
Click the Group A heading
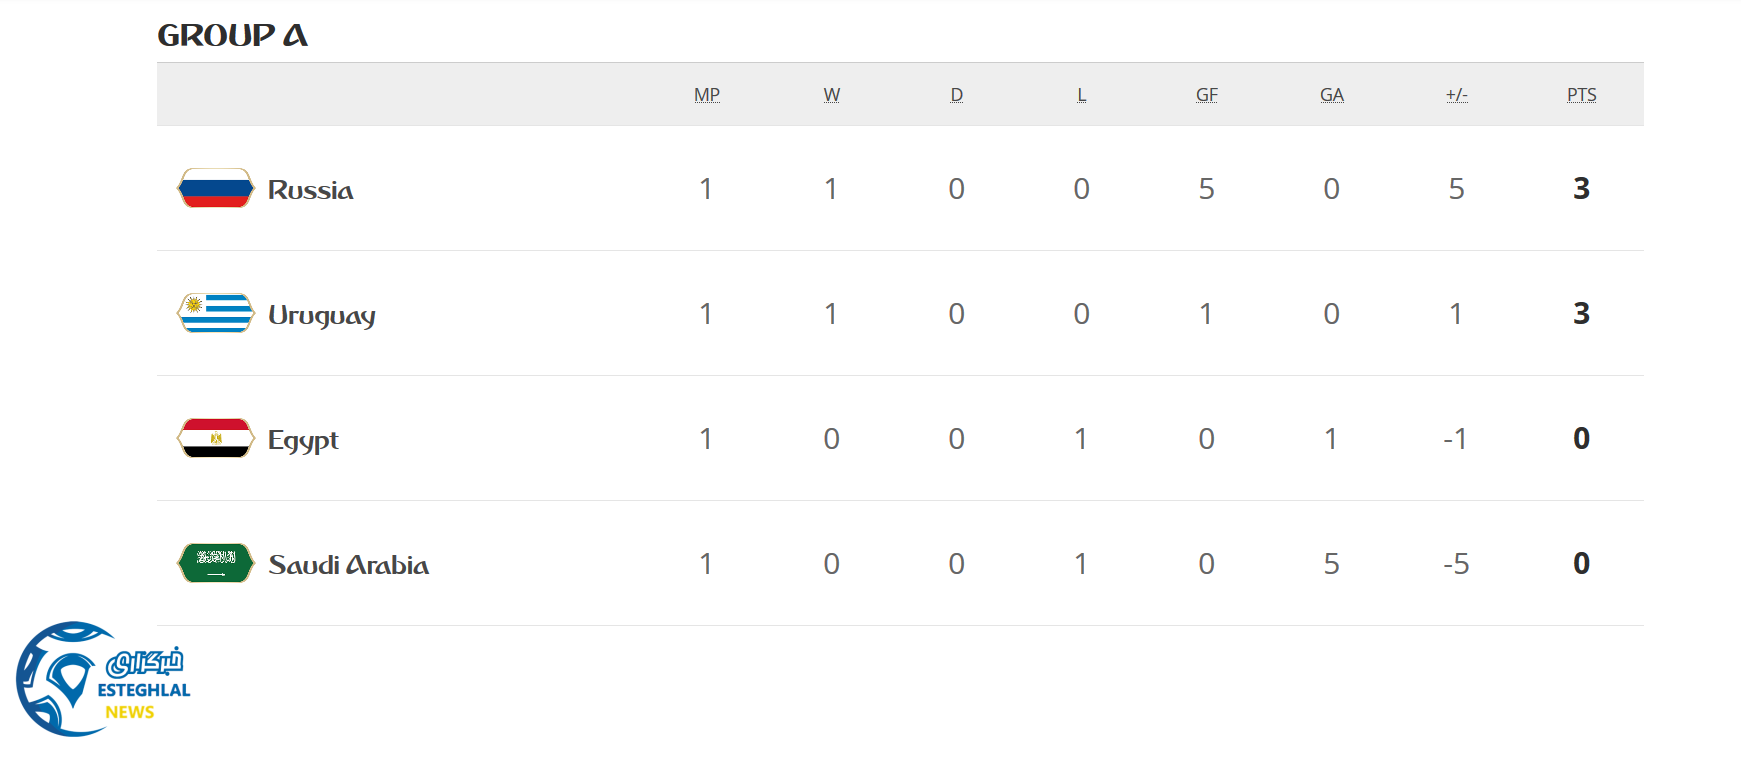232,35
